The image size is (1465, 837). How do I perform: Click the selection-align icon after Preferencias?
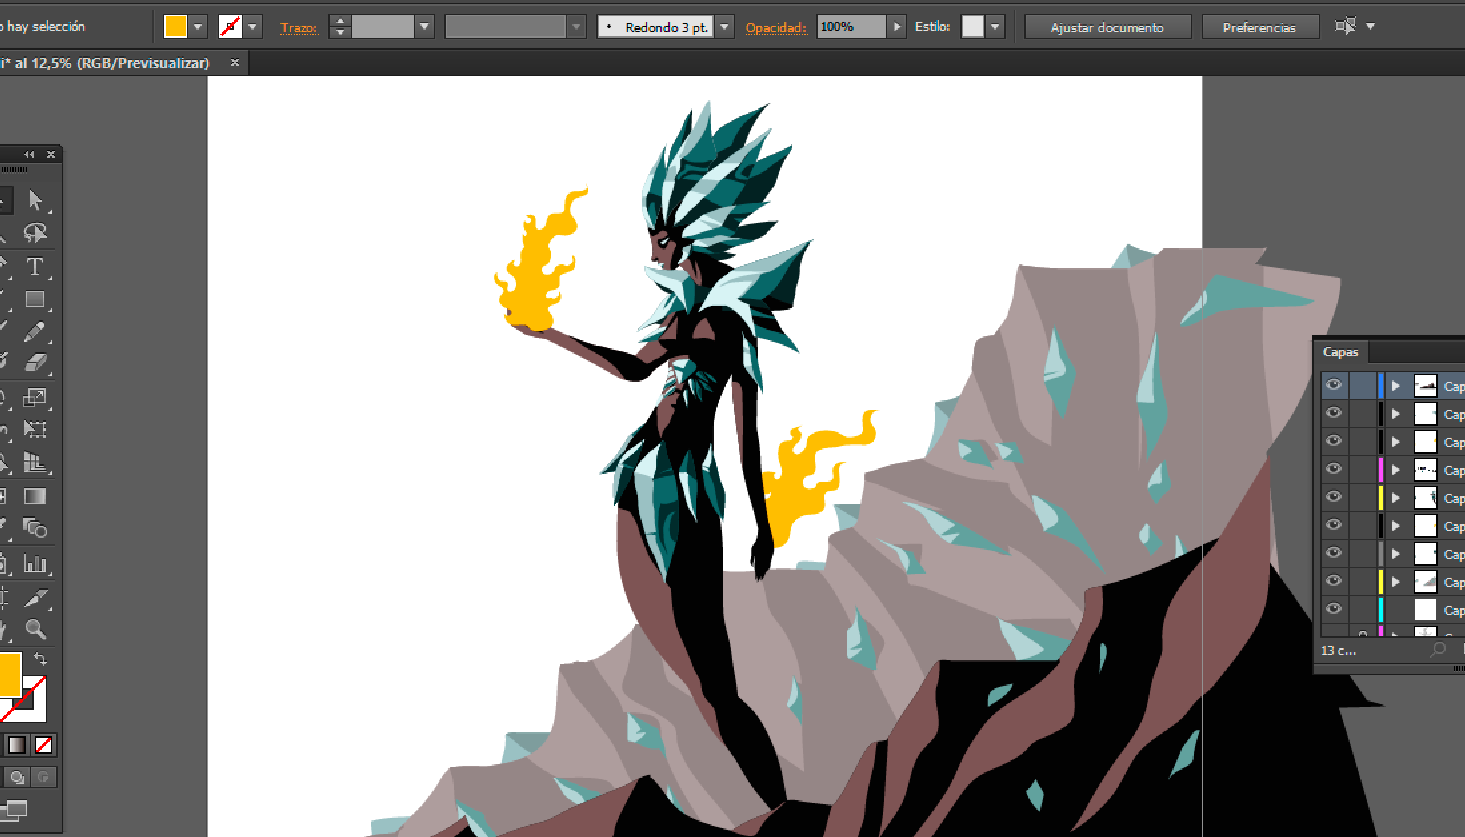point(1345,26)
